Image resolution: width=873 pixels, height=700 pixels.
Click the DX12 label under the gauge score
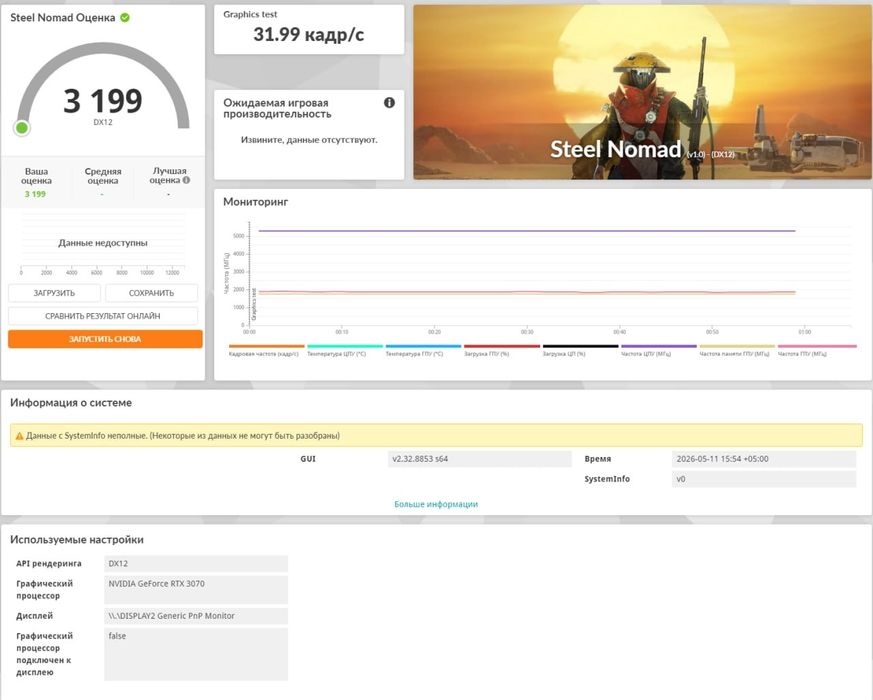(x=103, y=122)
